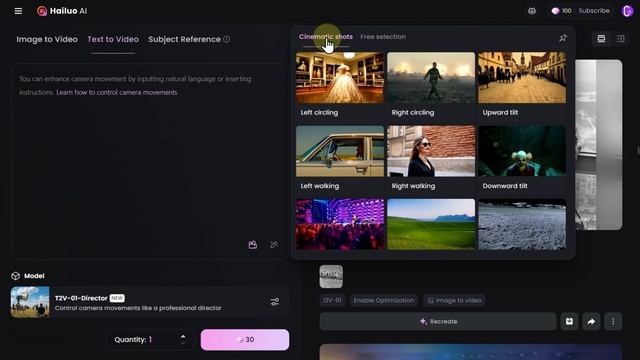Screen dimensions: 640x360
Task: Open the black-and-white video preview
Action: pyautogui.click(x=599, y=145)
